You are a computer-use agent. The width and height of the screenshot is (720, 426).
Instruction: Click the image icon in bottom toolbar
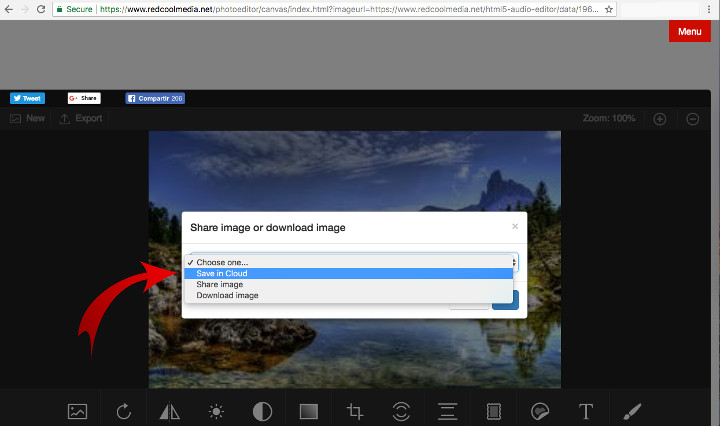pyautogui.click(x=77, y=411)
